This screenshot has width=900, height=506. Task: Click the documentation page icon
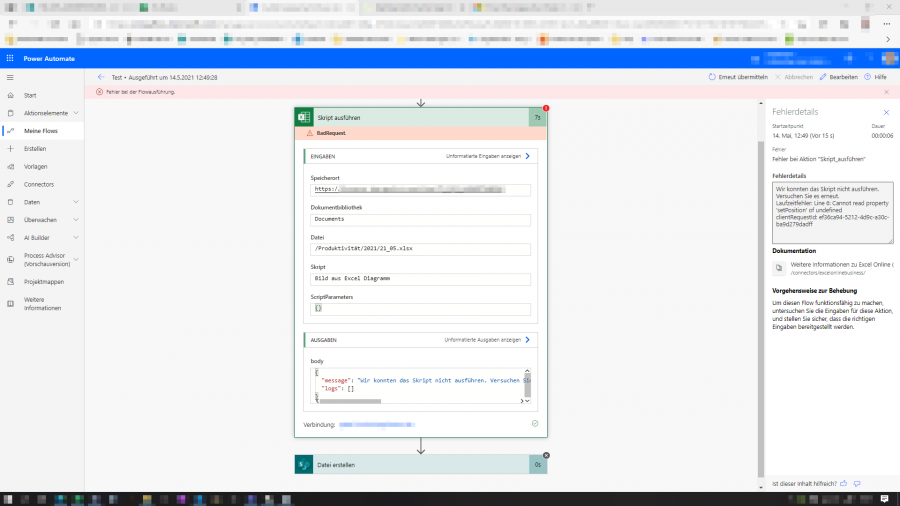(x=779, y=268)
